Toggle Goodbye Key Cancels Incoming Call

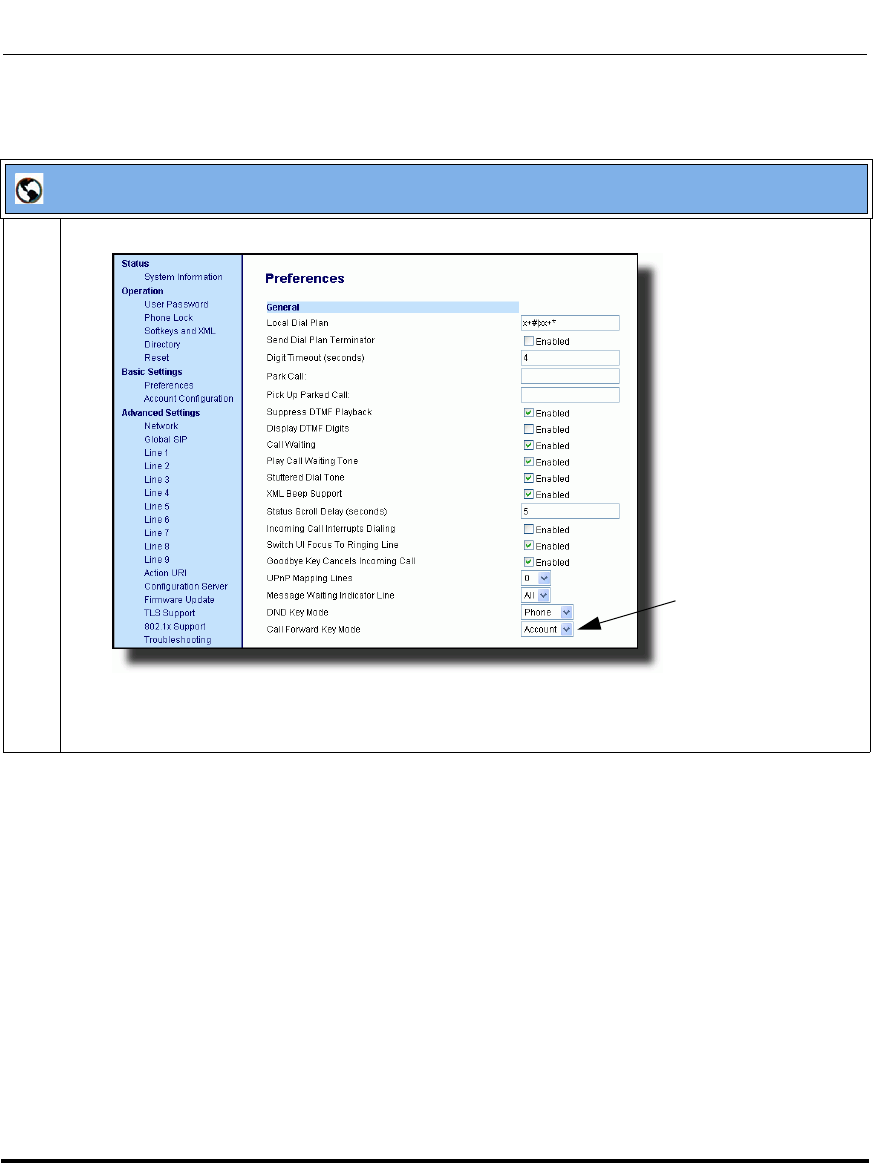coord(529,562)
